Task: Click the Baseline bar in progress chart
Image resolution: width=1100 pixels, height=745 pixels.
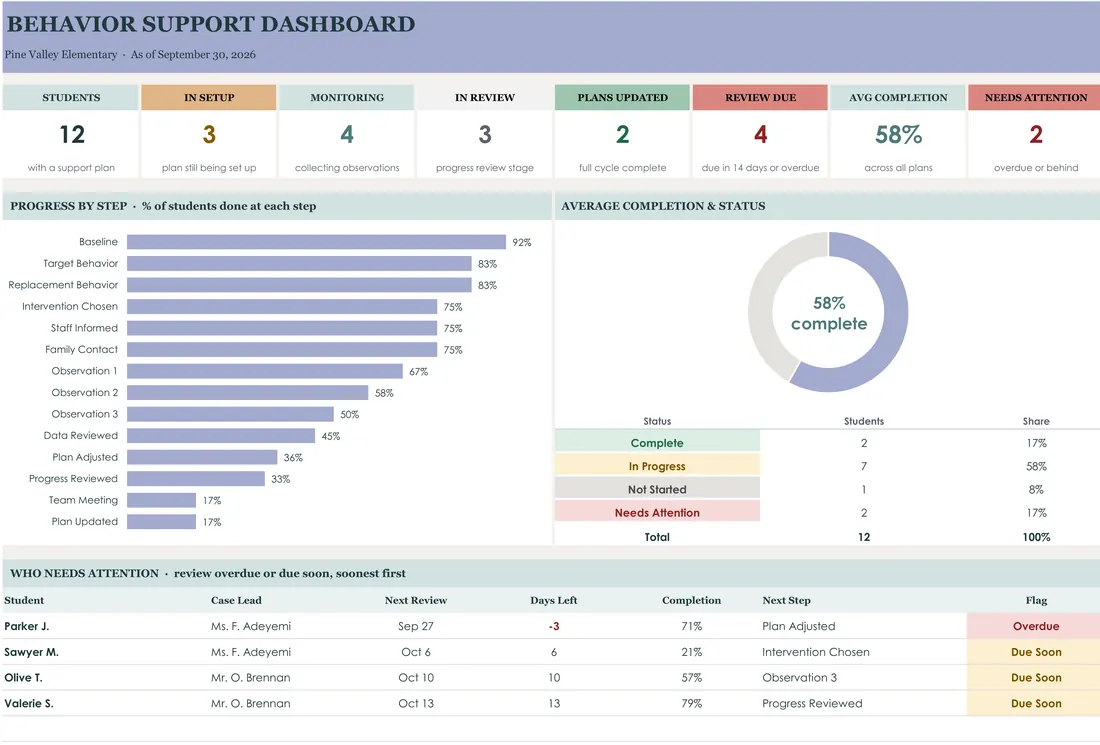Action: [x=316, y=242]
